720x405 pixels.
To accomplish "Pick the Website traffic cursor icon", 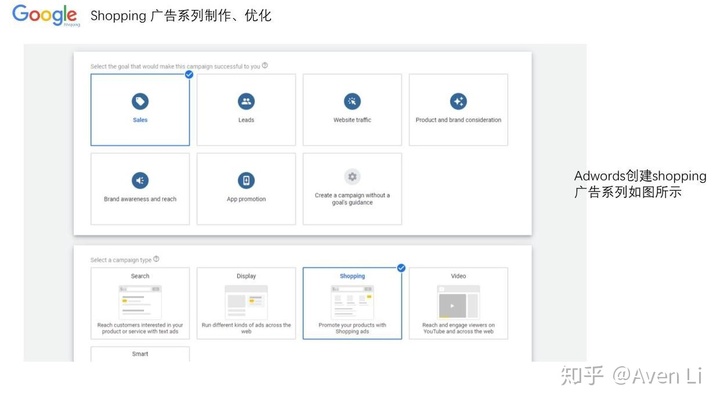I will click(x=352, y=101).
